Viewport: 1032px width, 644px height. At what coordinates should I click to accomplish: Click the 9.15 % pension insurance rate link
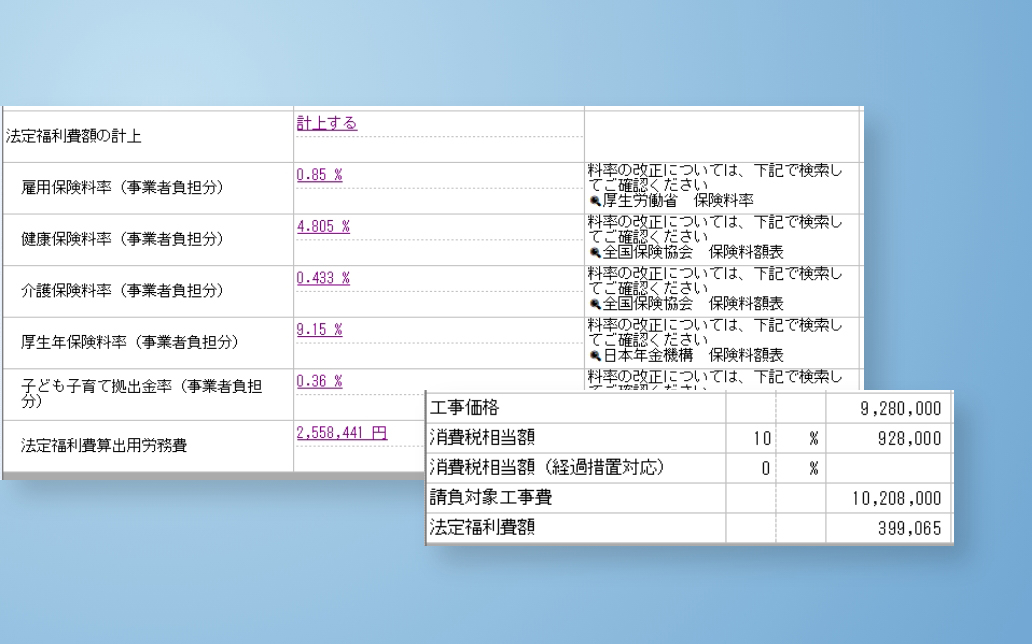319,329
